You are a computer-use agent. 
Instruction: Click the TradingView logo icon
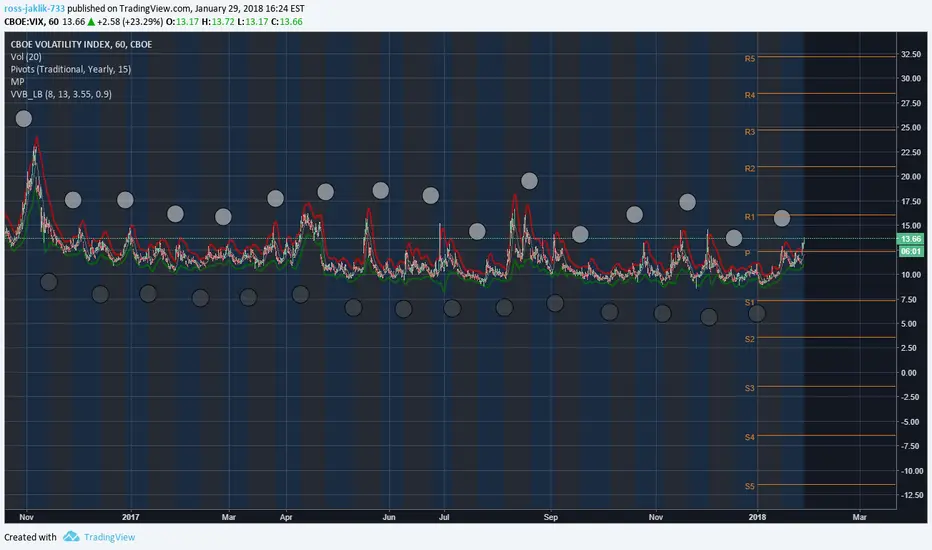click(x=71, y=536)
